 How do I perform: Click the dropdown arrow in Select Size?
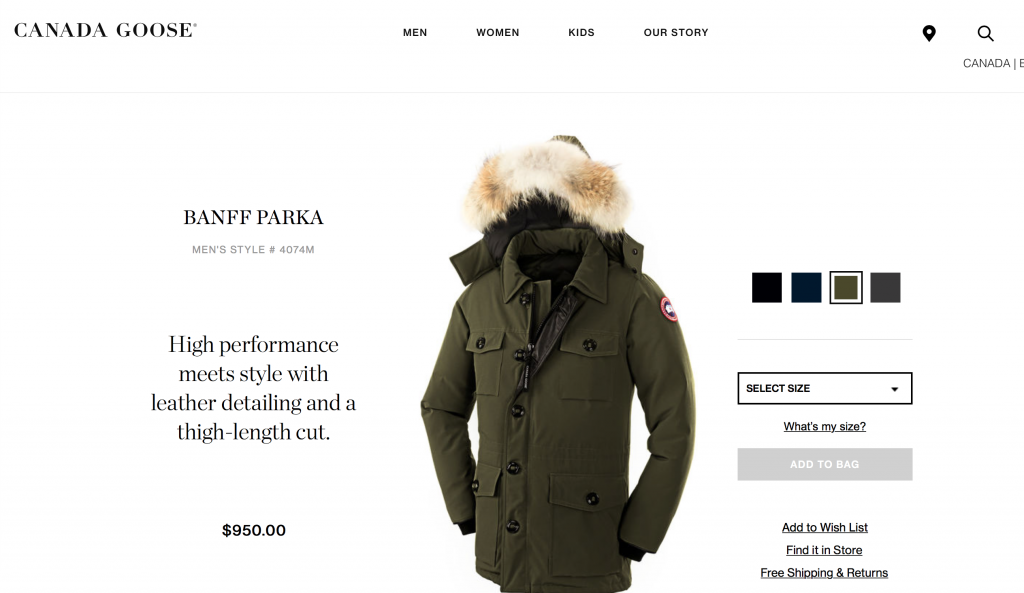(x=895, y=389)
